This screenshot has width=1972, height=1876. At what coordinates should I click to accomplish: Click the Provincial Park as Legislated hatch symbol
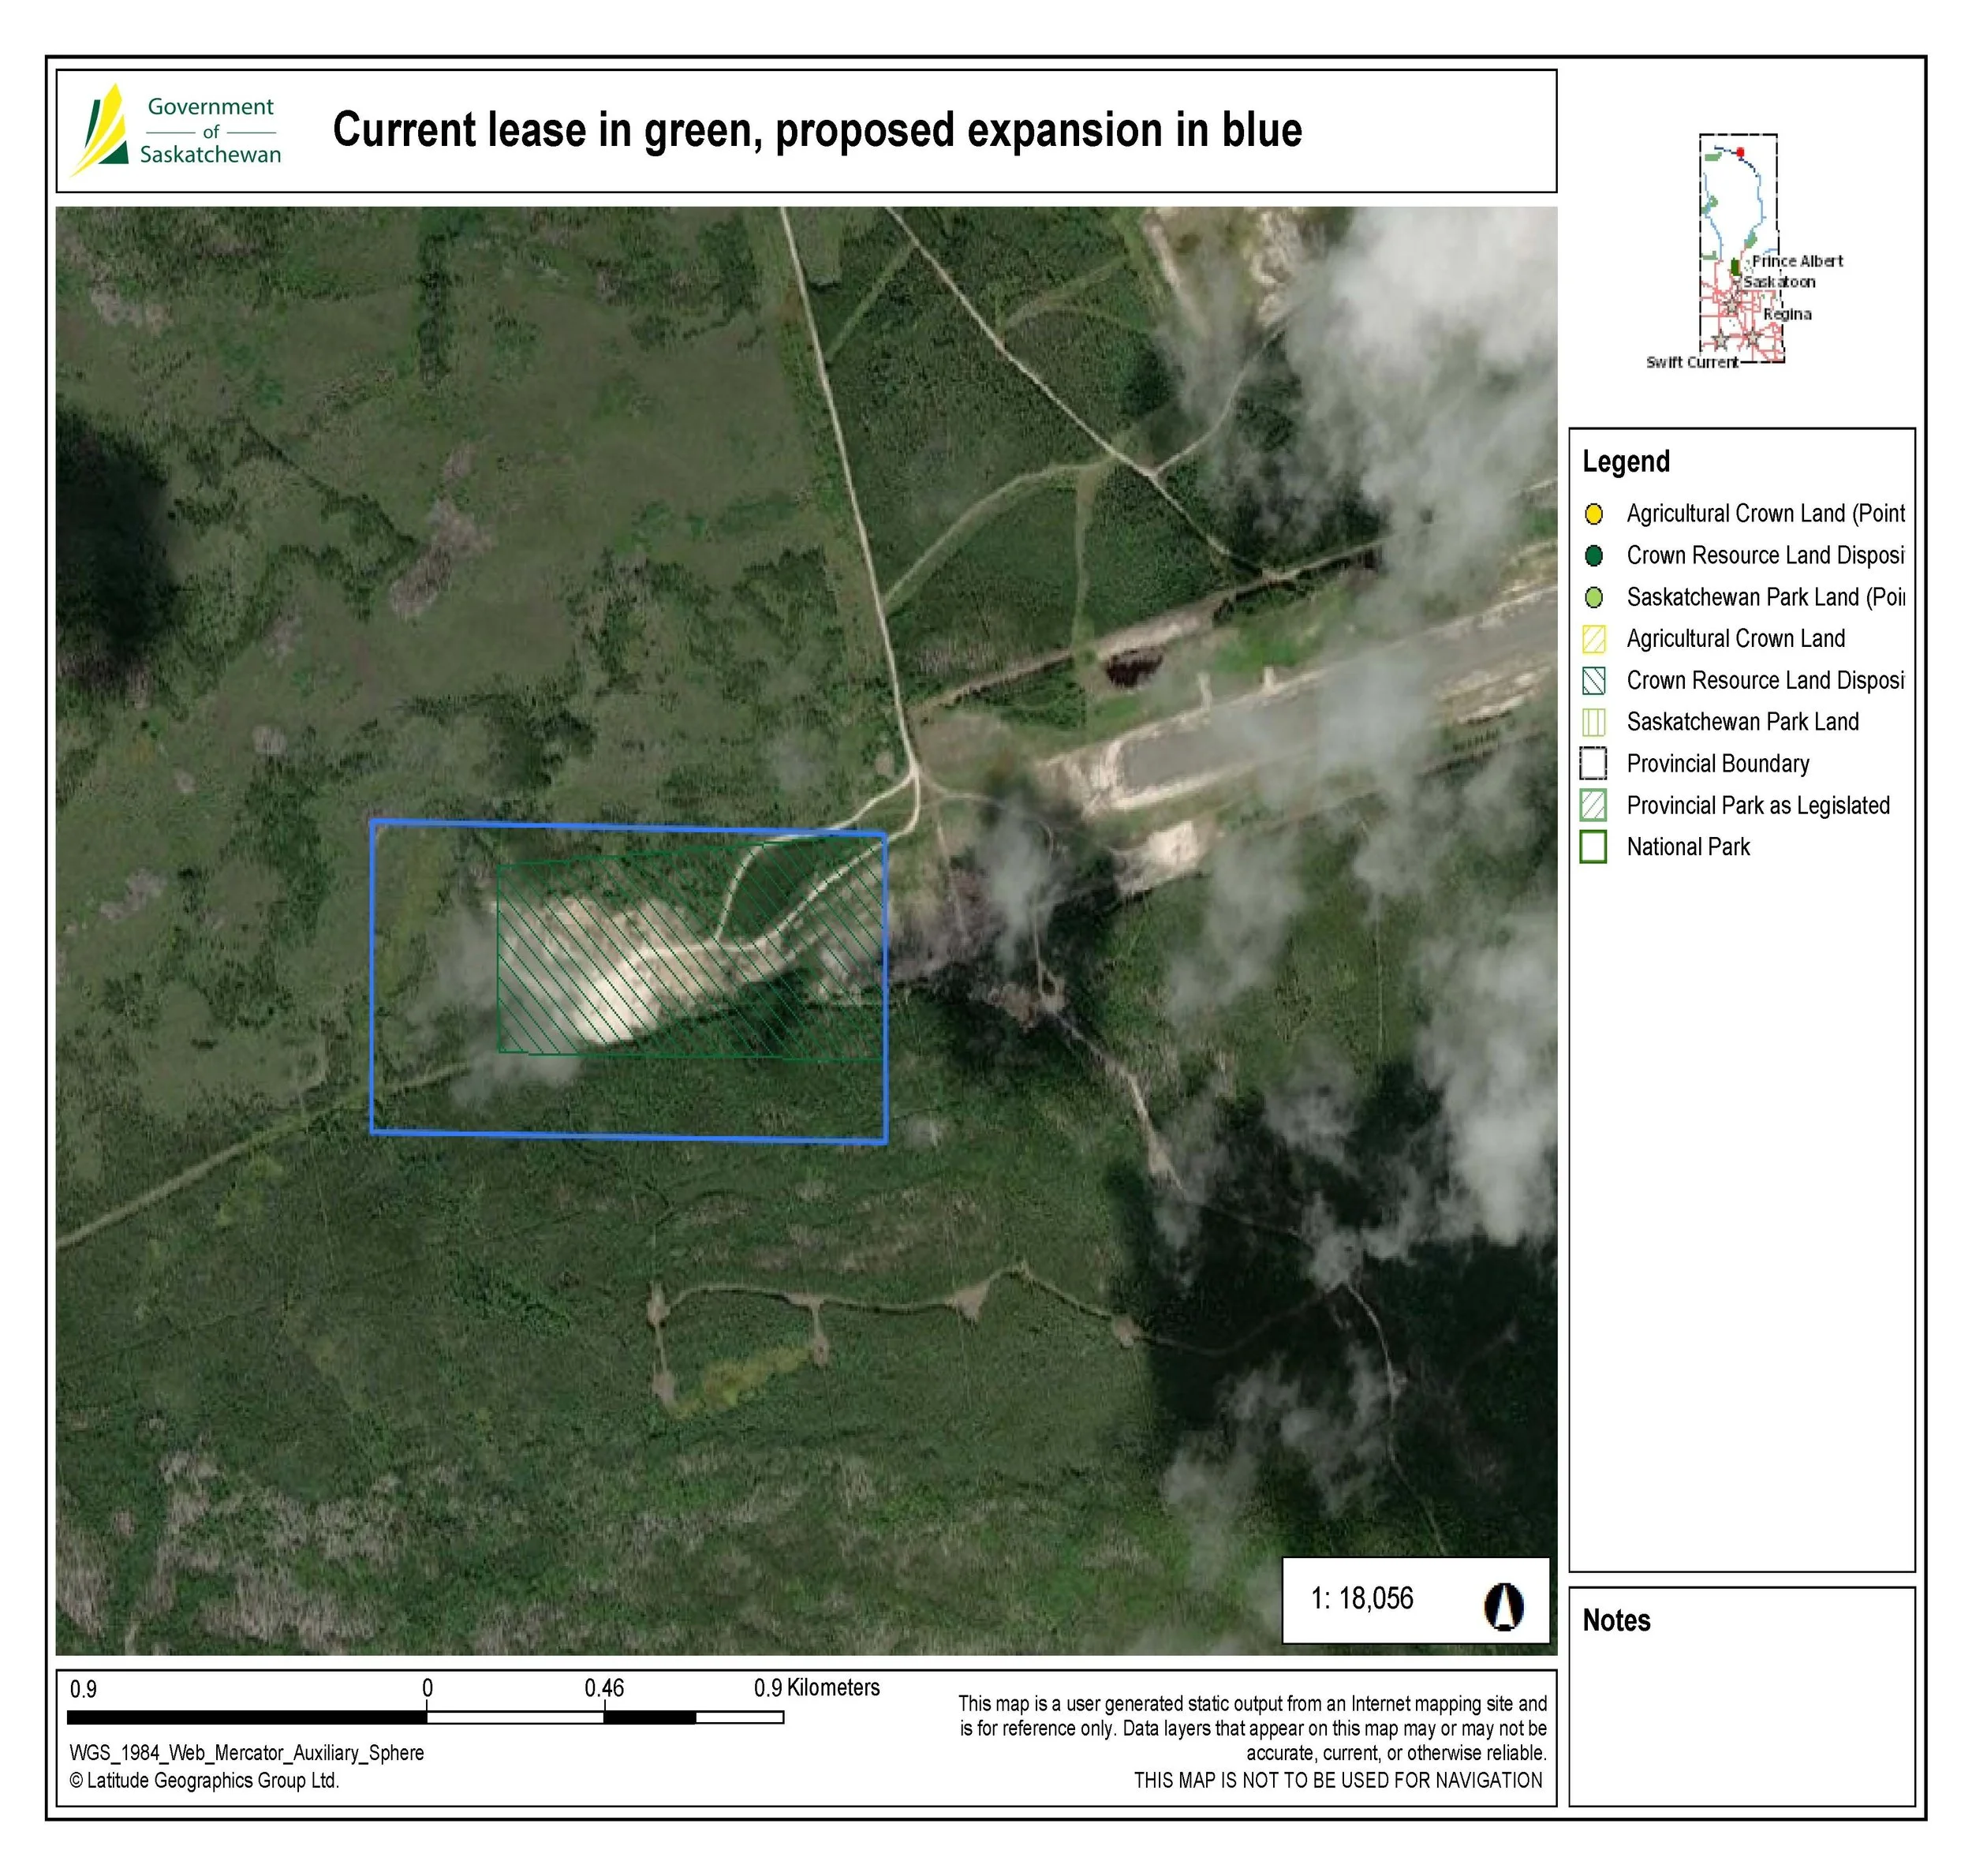tap(1594, 806)
